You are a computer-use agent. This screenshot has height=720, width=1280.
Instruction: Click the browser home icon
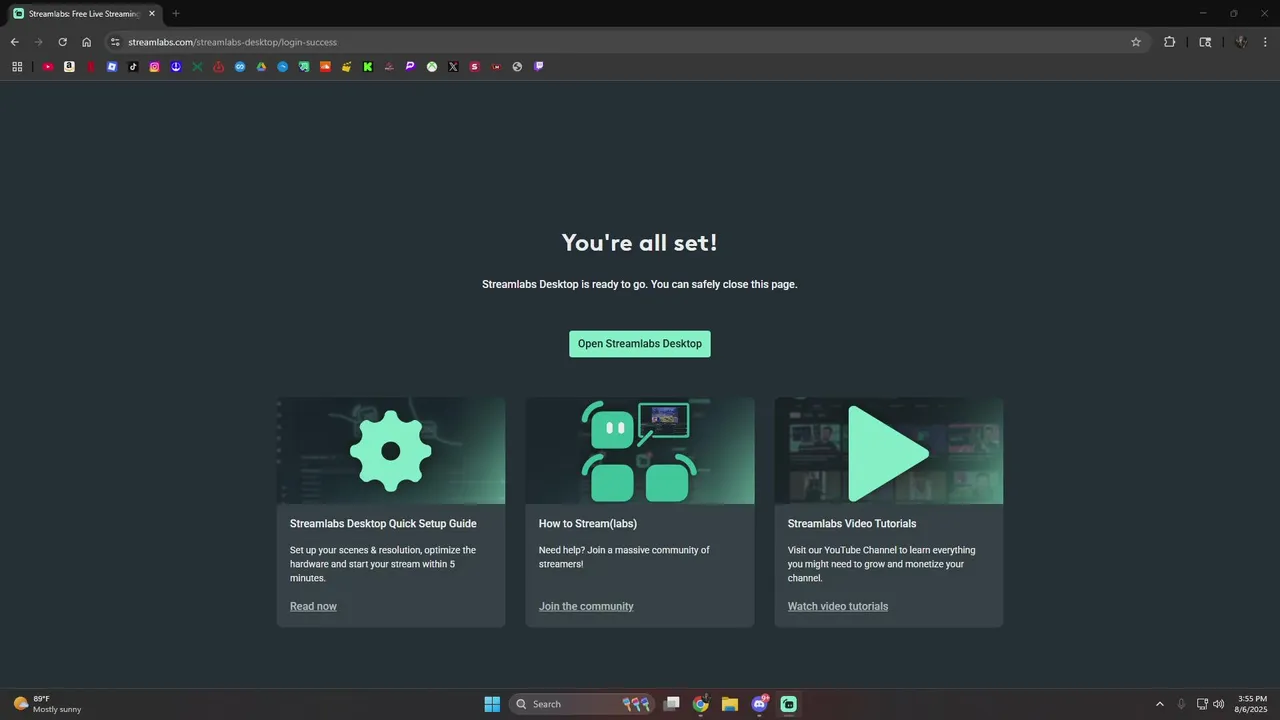pos(86,42)
